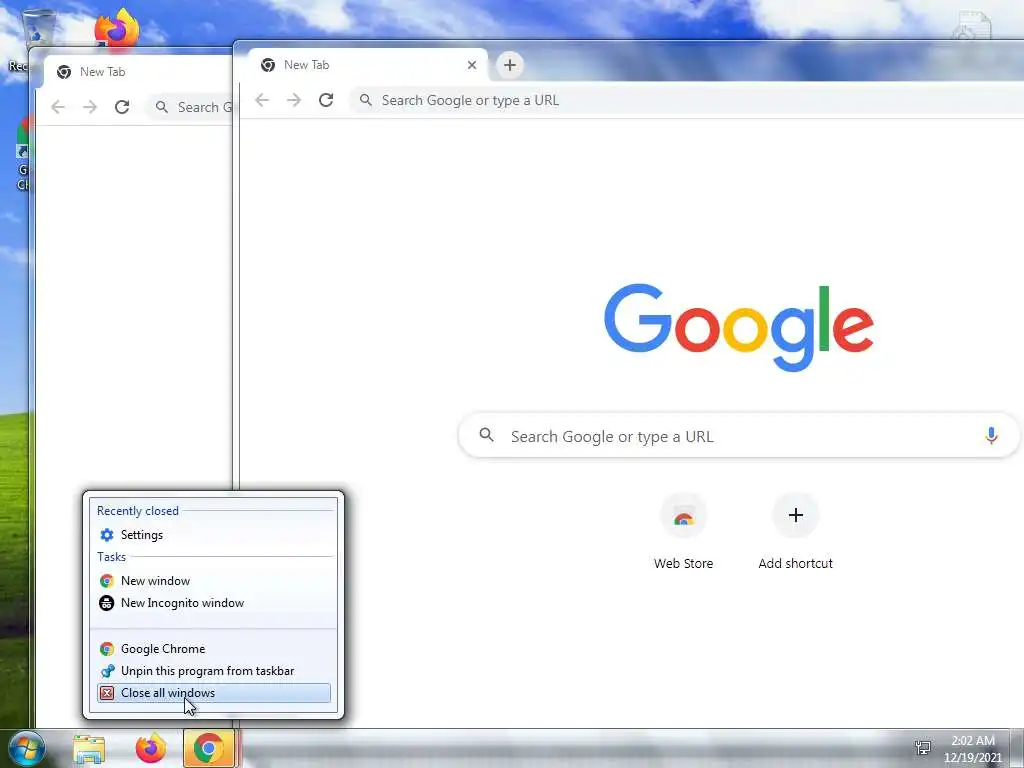The height and width of the screenshot is (768, 1024).
Task: Click the Google logo
Action: (x=739, y=327)
